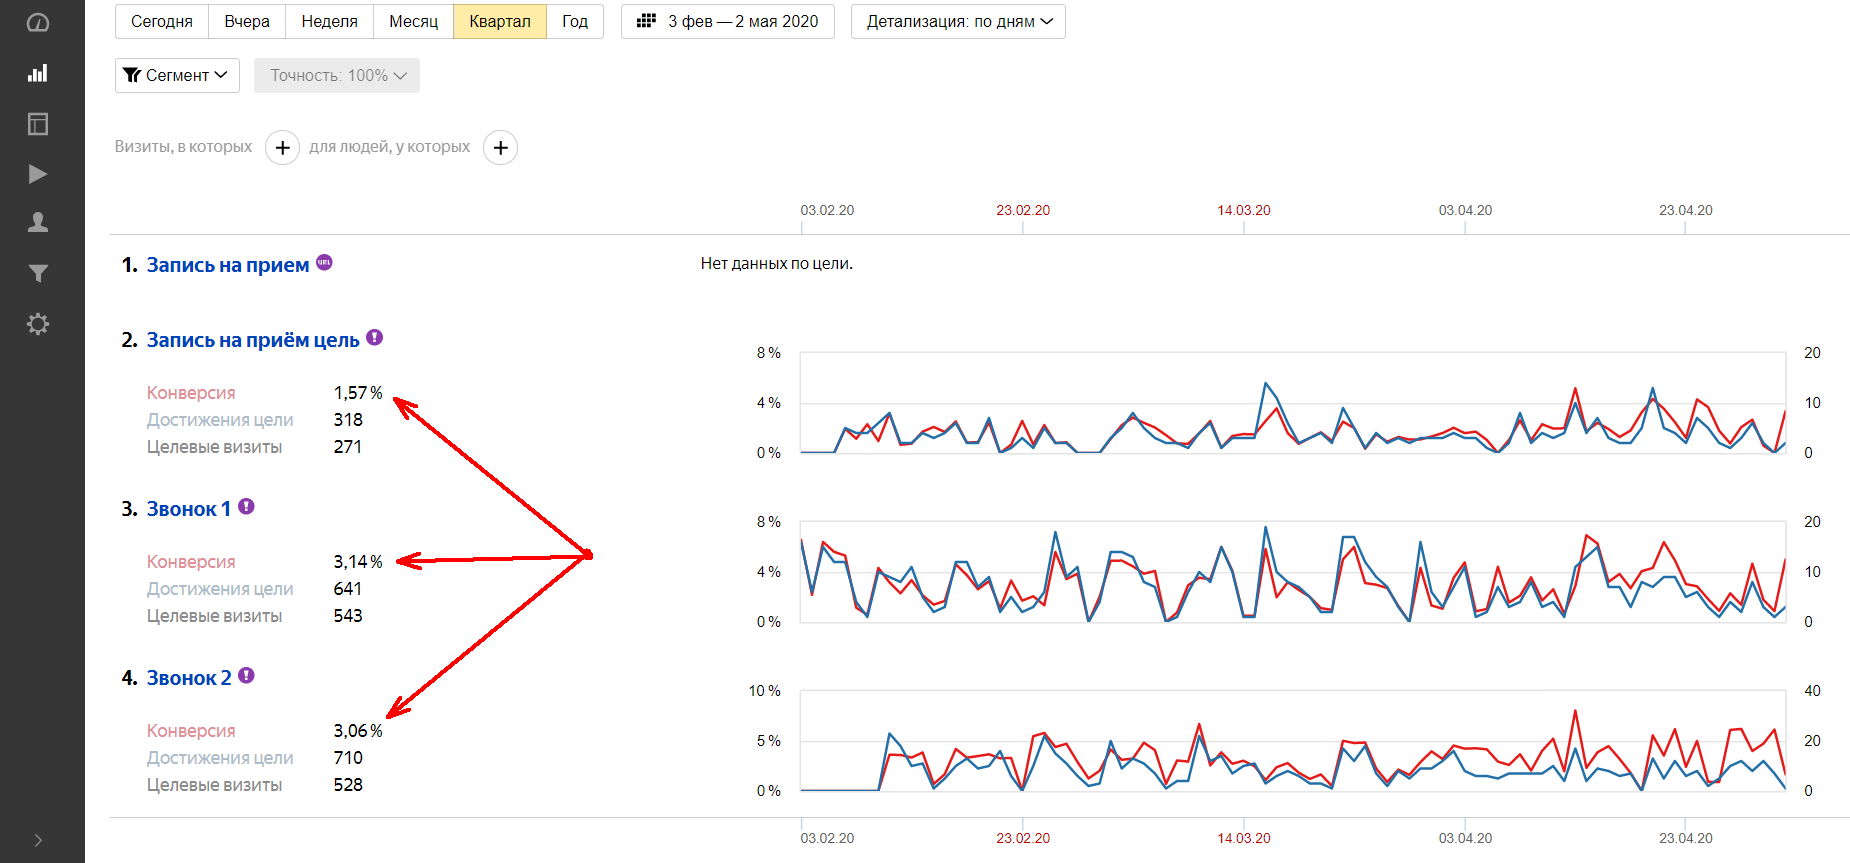
Task: Click the Целевые визиты value 528
Action: [x=348, y=785]
